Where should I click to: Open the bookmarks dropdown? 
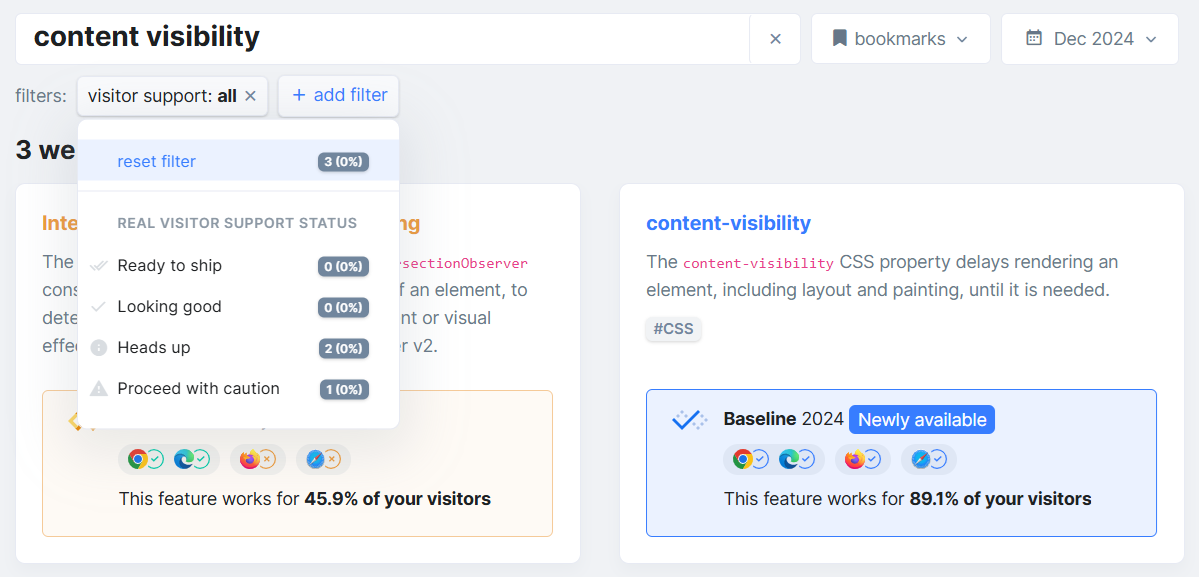[x=900, y=38]
